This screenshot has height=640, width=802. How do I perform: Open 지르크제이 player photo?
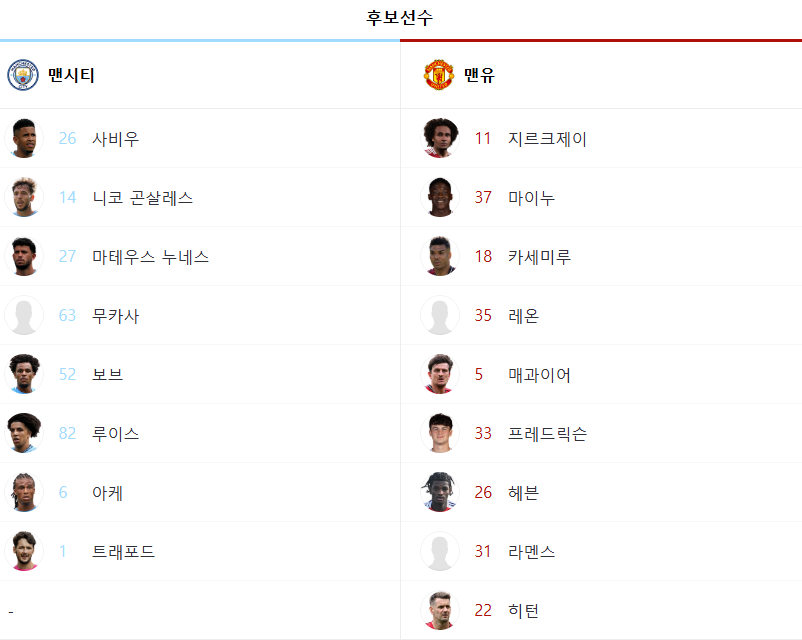pos(440,138)
